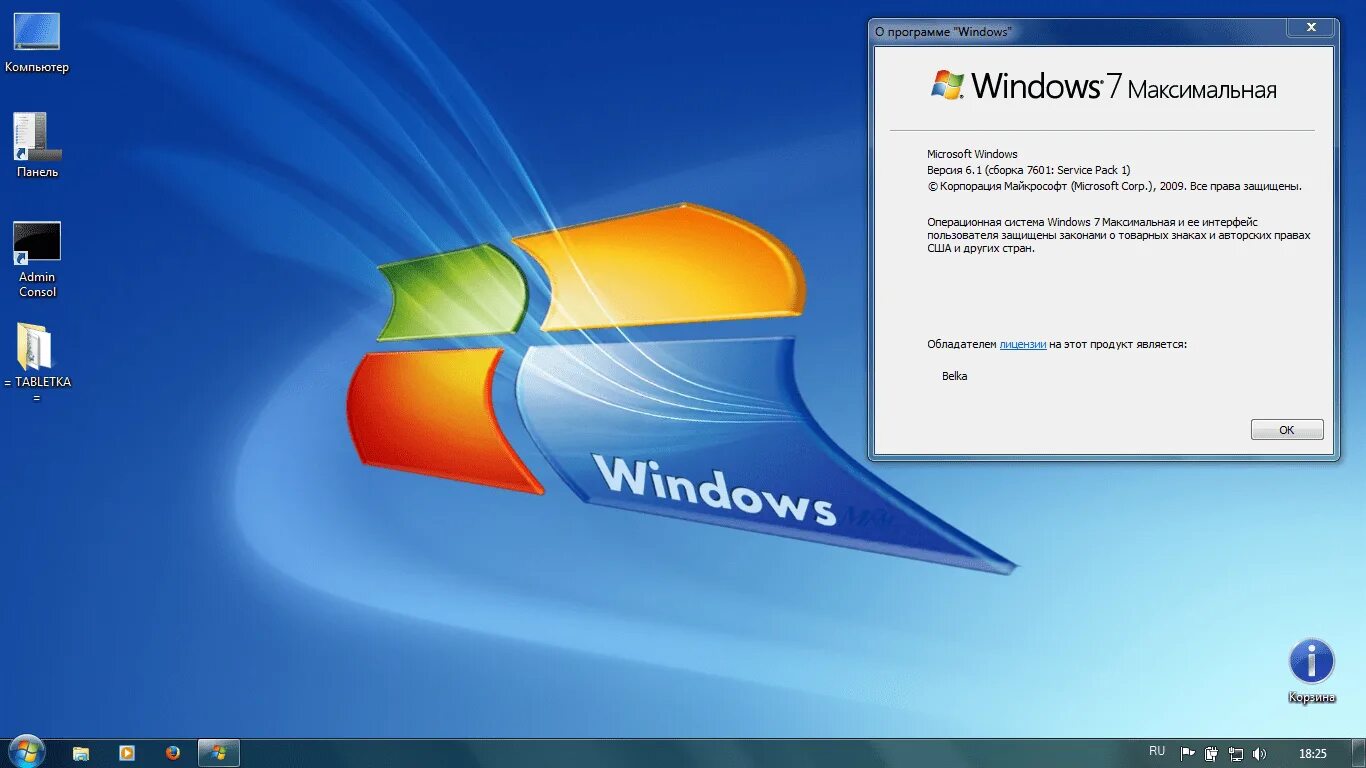
Task: Open the network tray icon
Action: tap(1236, 753)
